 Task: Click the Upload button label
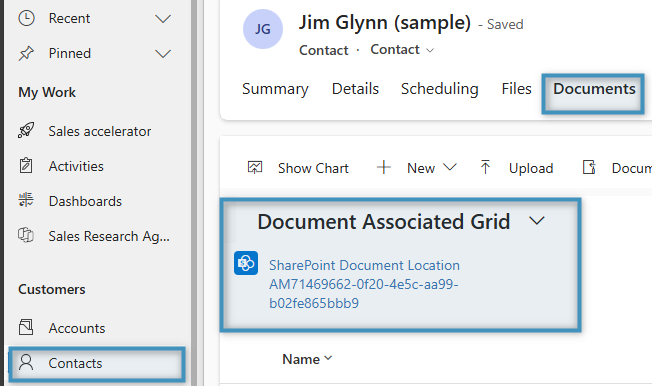531,168
